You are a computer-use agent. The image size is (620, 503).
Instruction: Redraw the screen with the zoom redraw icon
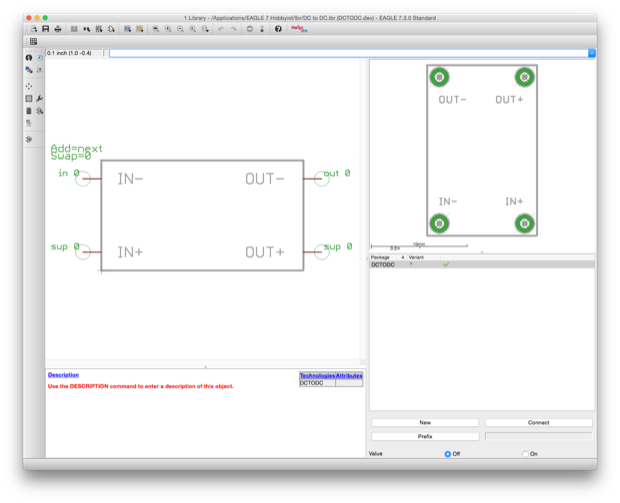[x=193, y=29]
